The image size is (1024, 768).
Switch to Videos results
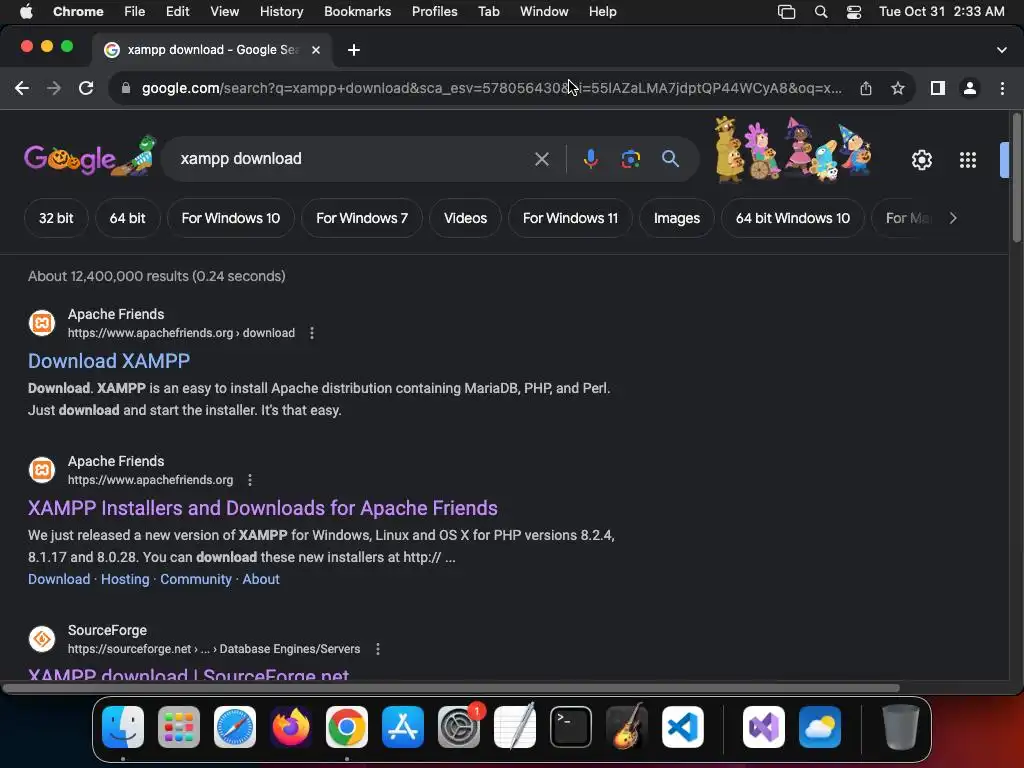pyautogui.click(x=466, y=218)
